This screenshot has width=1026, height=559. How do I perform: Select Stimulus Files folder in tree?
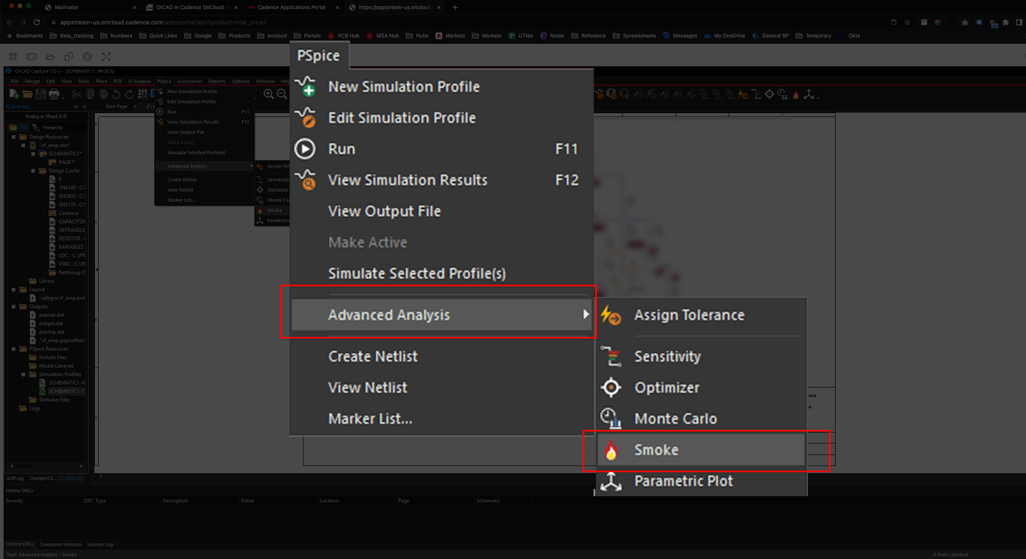[x=54, y=399]
